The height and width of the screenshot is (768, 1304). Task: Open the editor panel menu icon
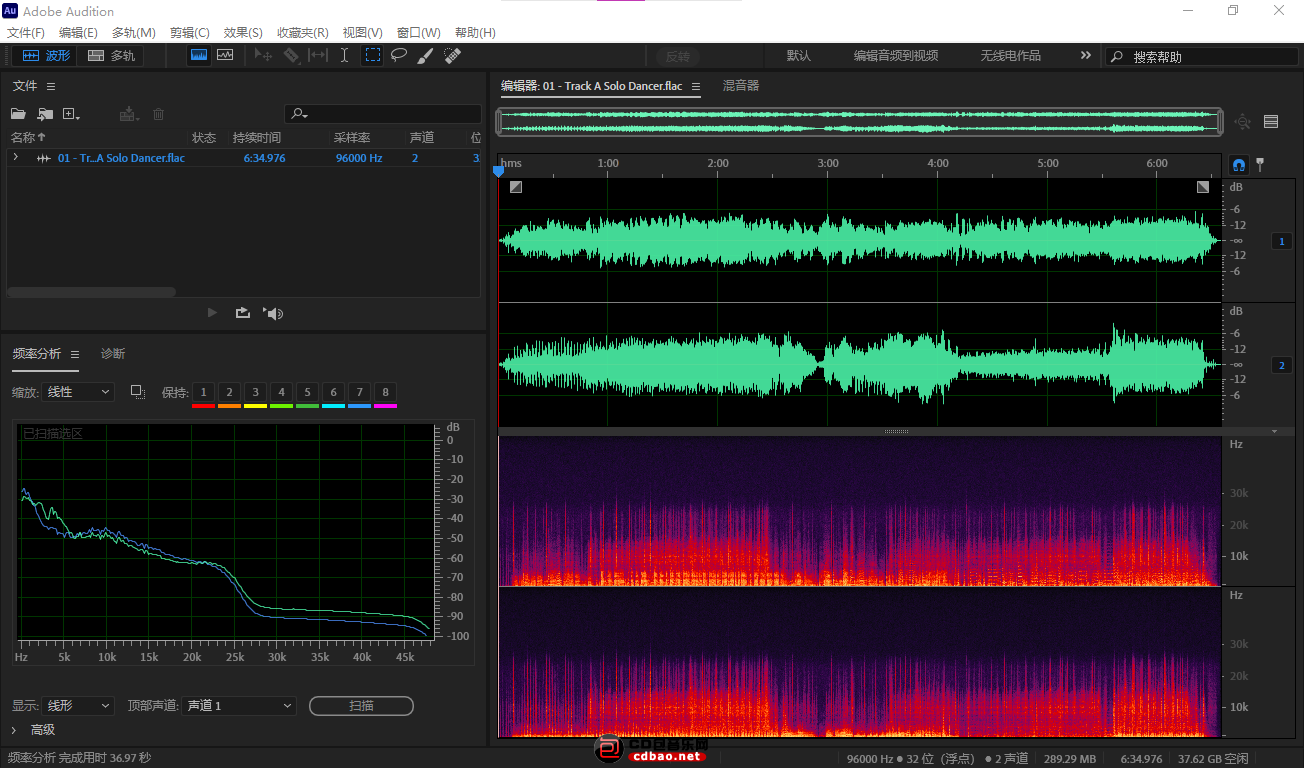pyautogui.click(x=696, y=87)
